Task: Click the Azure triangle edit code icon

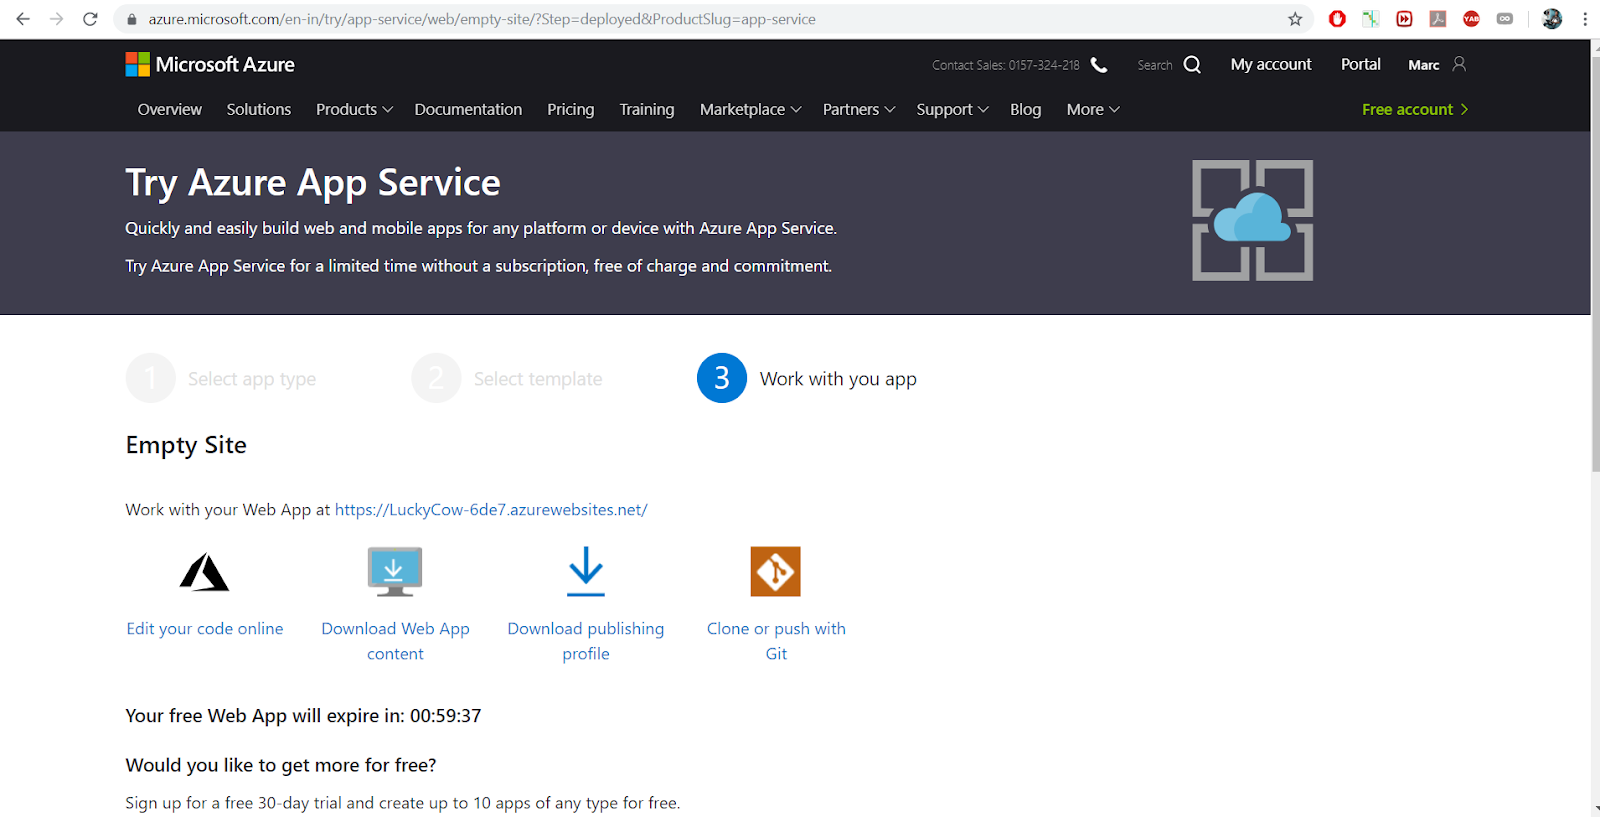Action: [x=205, y=572]
